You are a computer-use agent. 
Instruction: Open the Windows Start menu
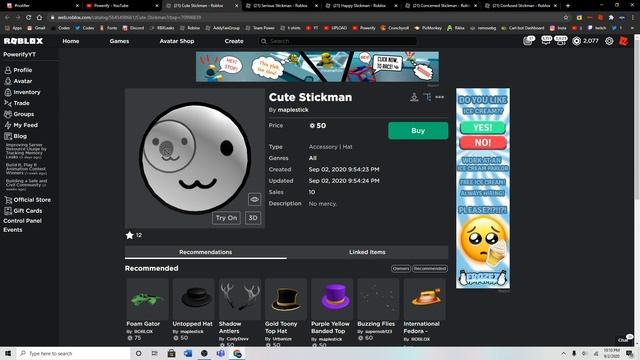pos(8,353)
